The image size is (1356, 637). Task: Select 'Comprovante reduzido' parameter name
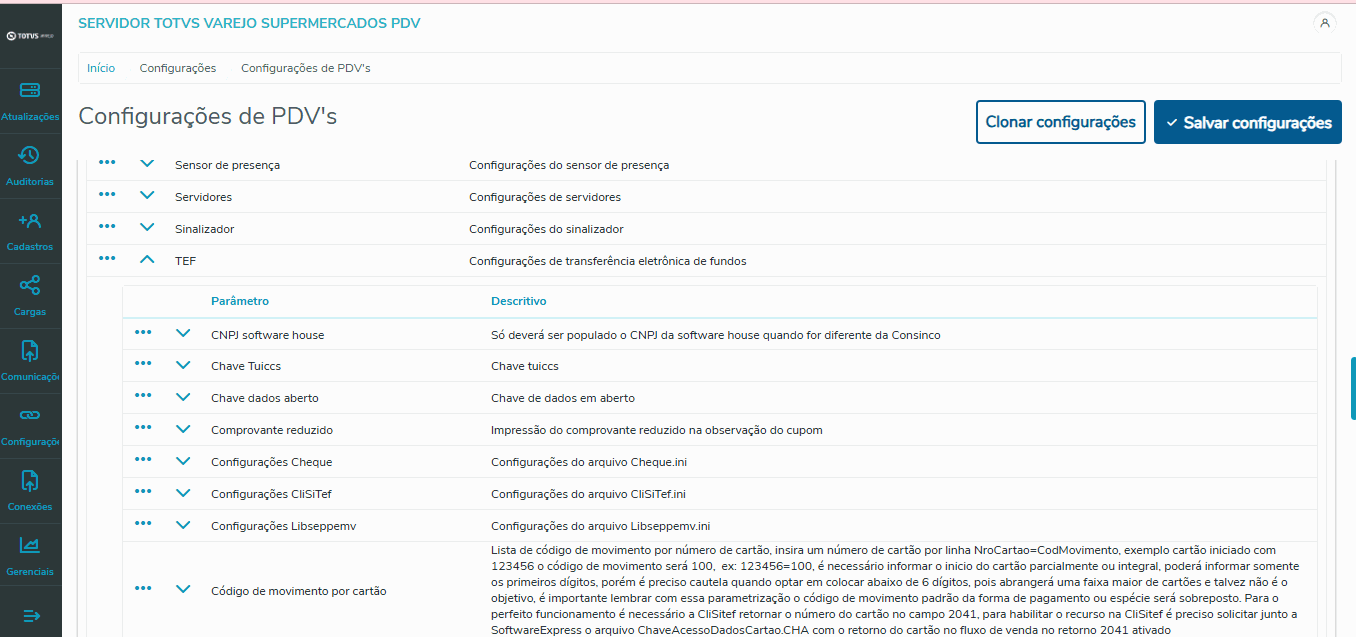272,430
